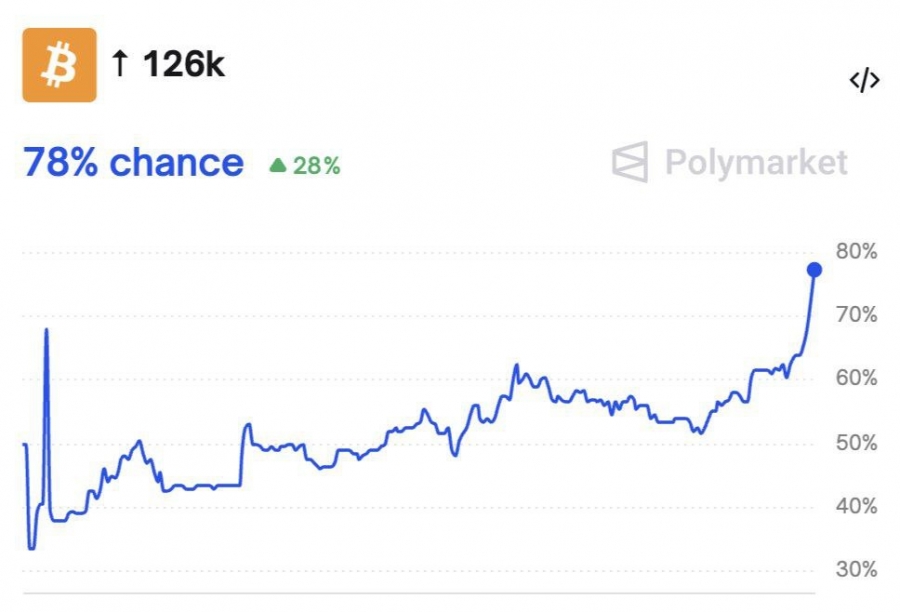
Task: Click the 78% chance text
Action: click(133, 162)
